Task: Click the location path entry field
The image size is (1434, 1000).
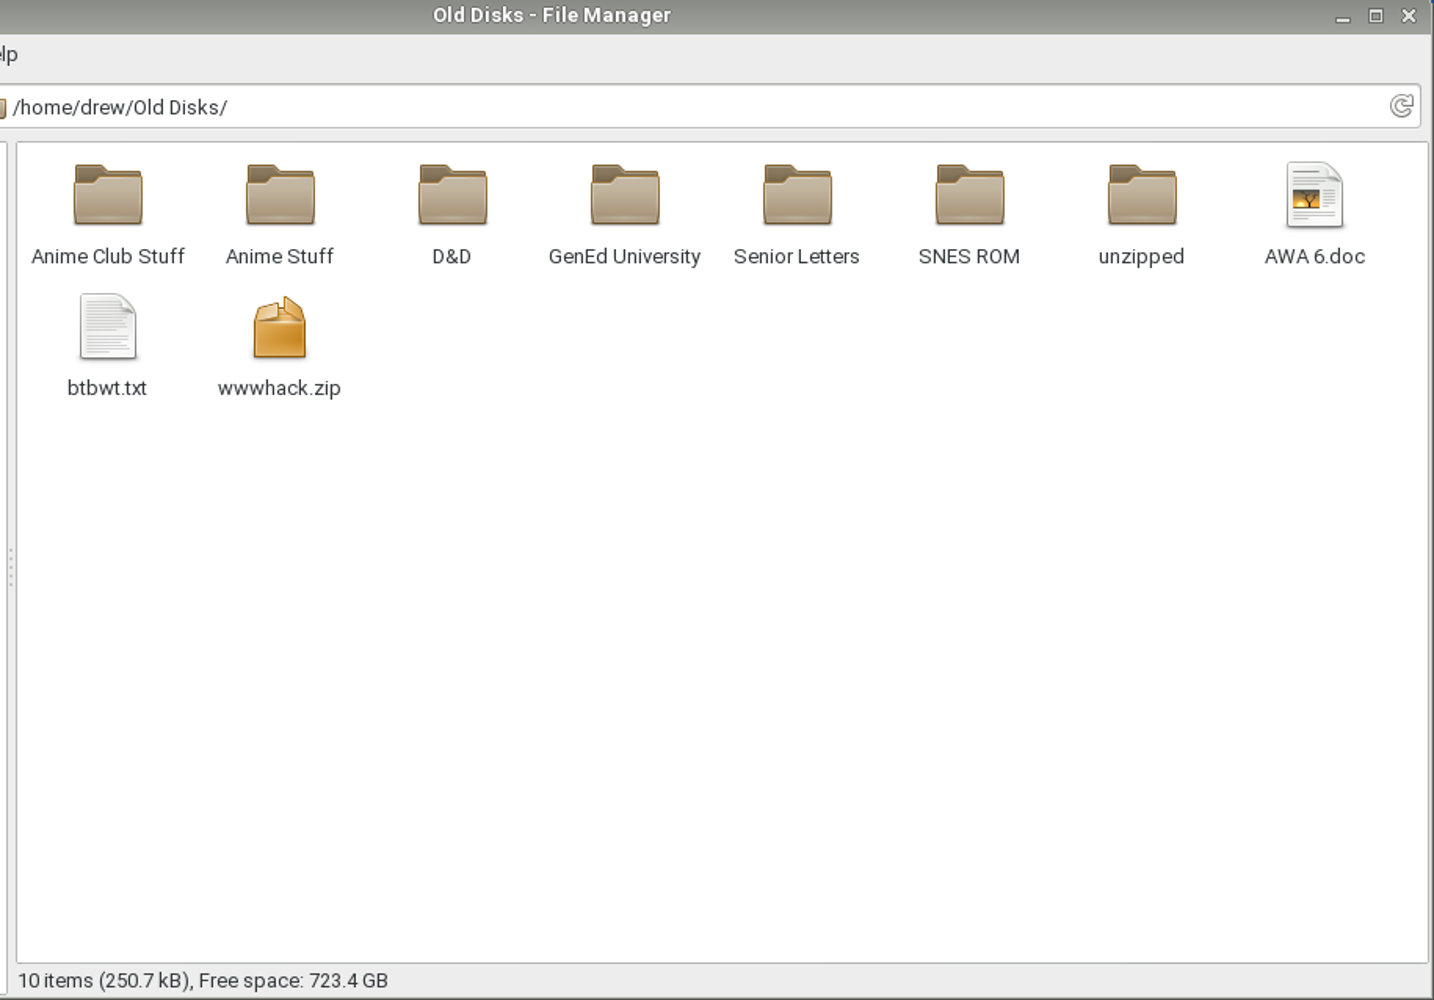Action: tap(700, 107)
